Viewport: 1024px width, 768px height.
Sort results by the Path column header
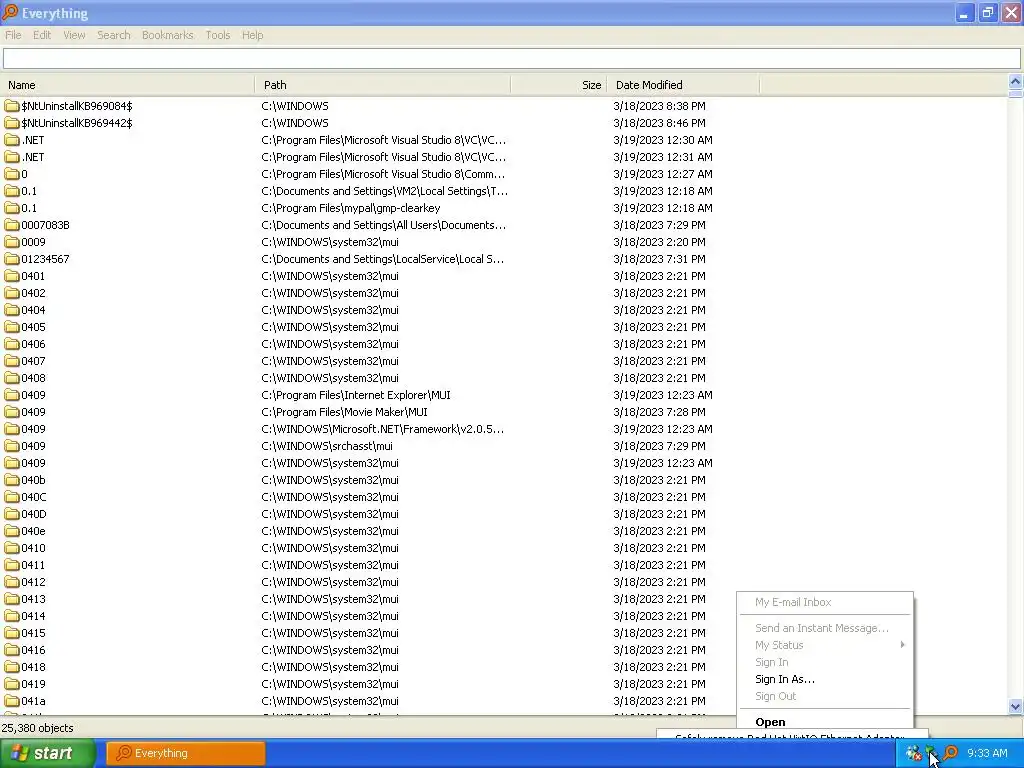[383, 85]
